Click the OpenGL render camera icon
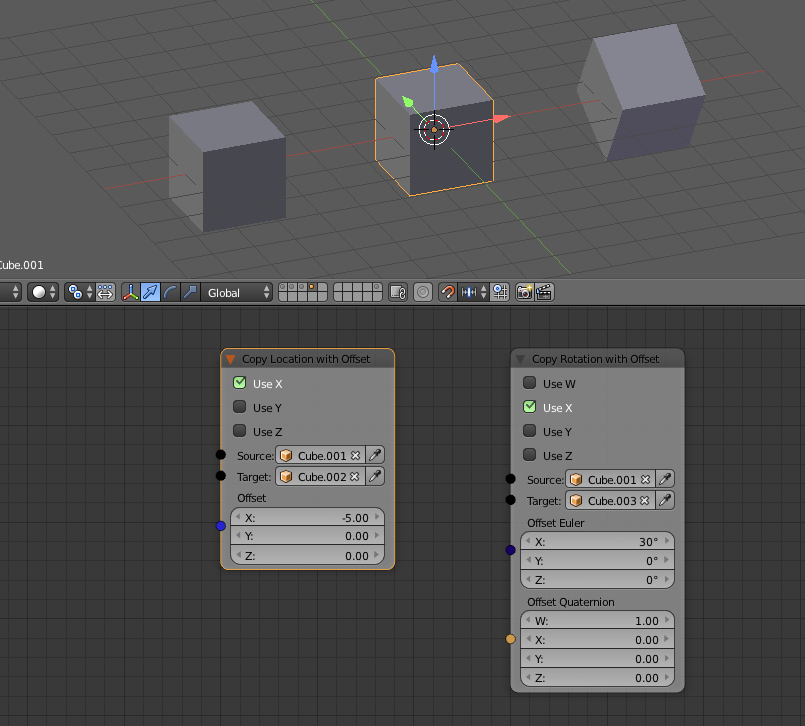This screenshot has width=805, height=726. [x=523, y=293]
